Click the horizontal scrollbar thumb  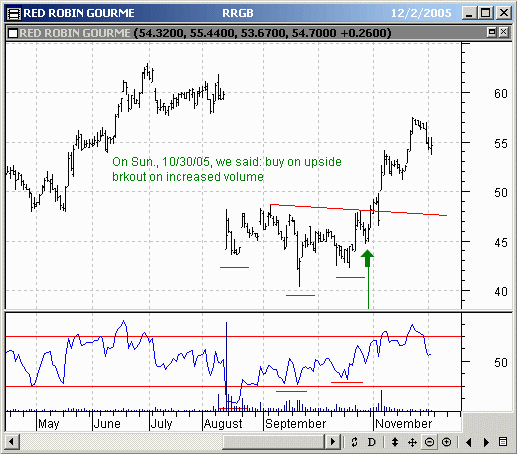point(273,442)
